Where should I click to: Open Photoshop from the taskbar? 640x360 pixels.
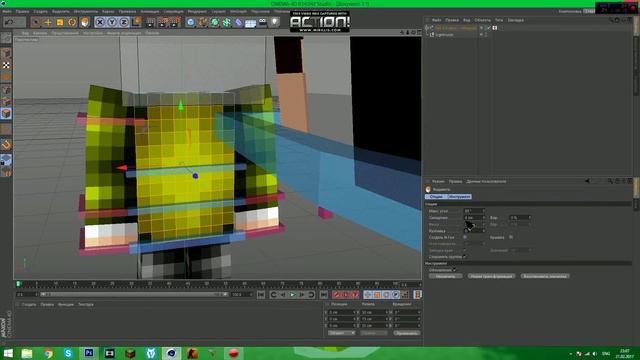point(89,353)
